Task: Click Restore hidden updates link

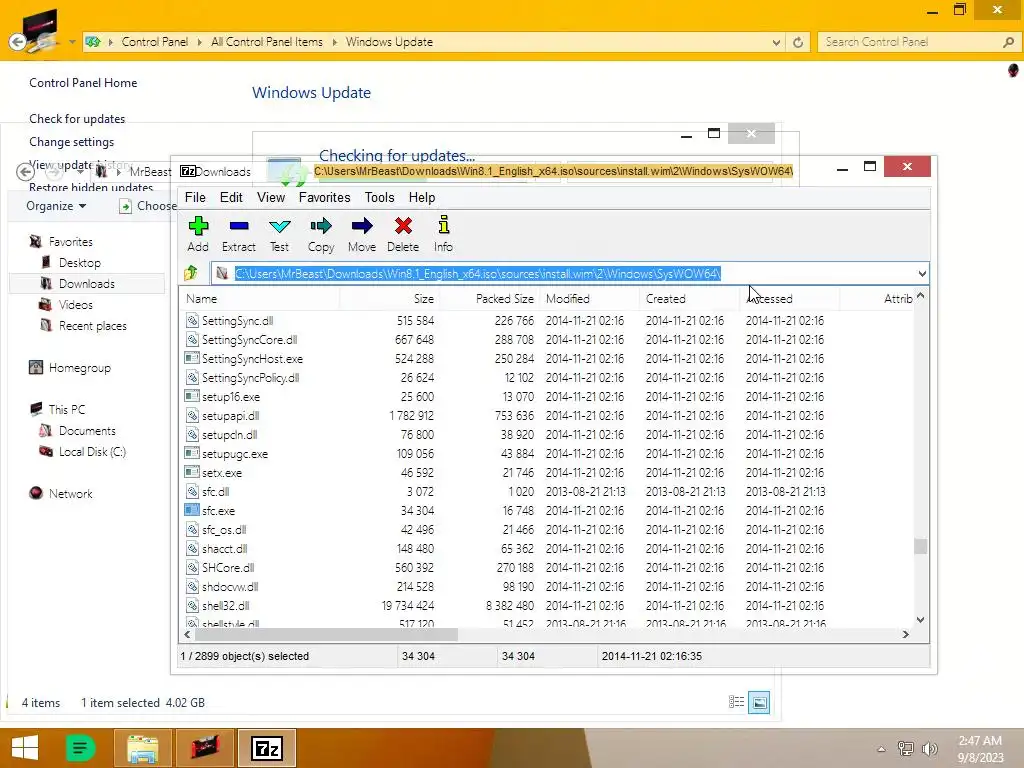Action: click(91, 187)
